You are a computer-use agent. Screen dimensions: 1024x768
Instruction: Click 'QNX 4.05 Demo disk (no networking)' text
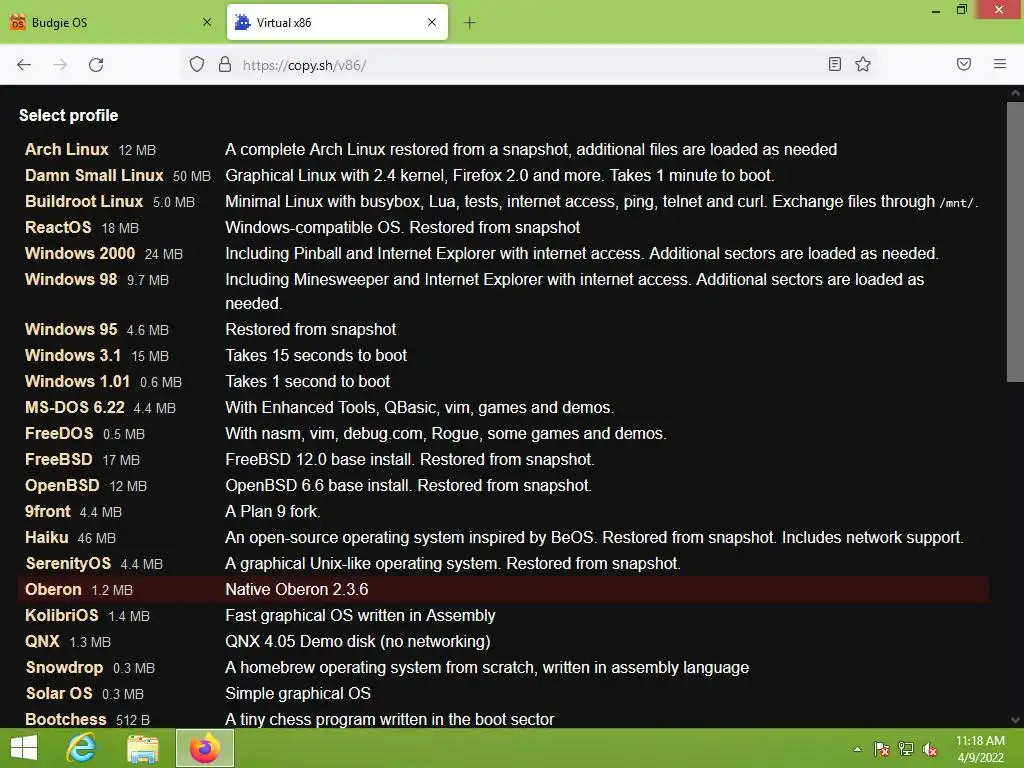coord(358,642)
